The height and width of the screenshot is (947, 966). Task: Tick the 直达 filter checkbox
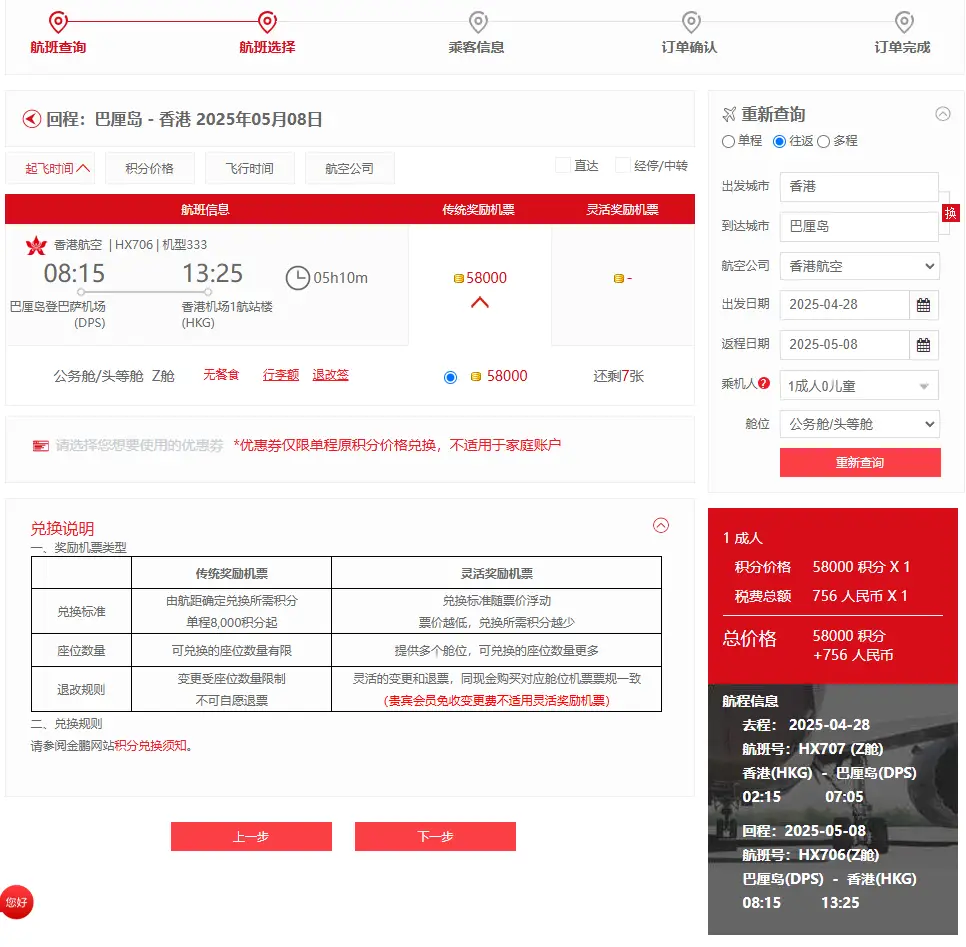tap(562, 165)
